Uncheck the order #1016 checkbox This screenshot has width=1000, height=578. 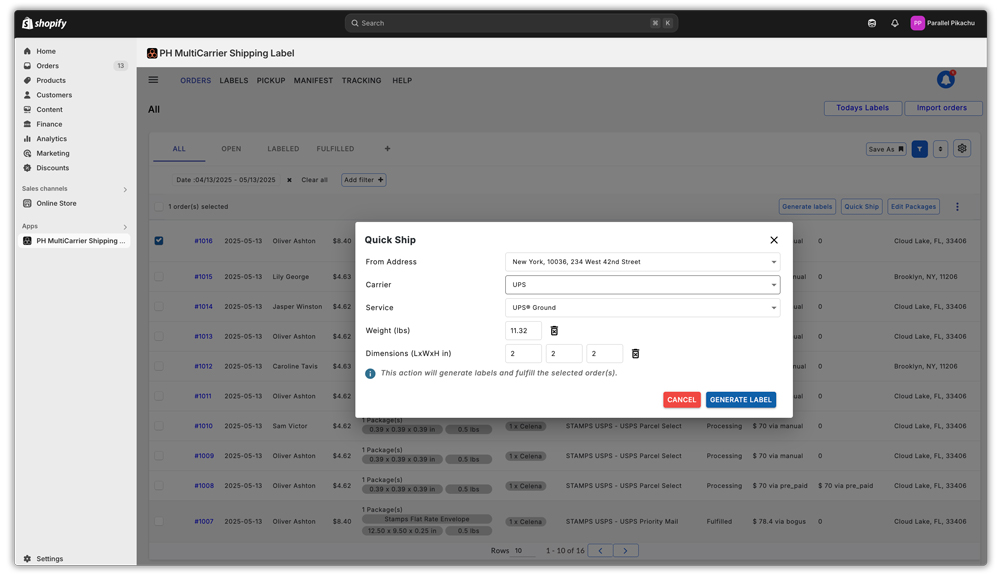click(159, 241)
